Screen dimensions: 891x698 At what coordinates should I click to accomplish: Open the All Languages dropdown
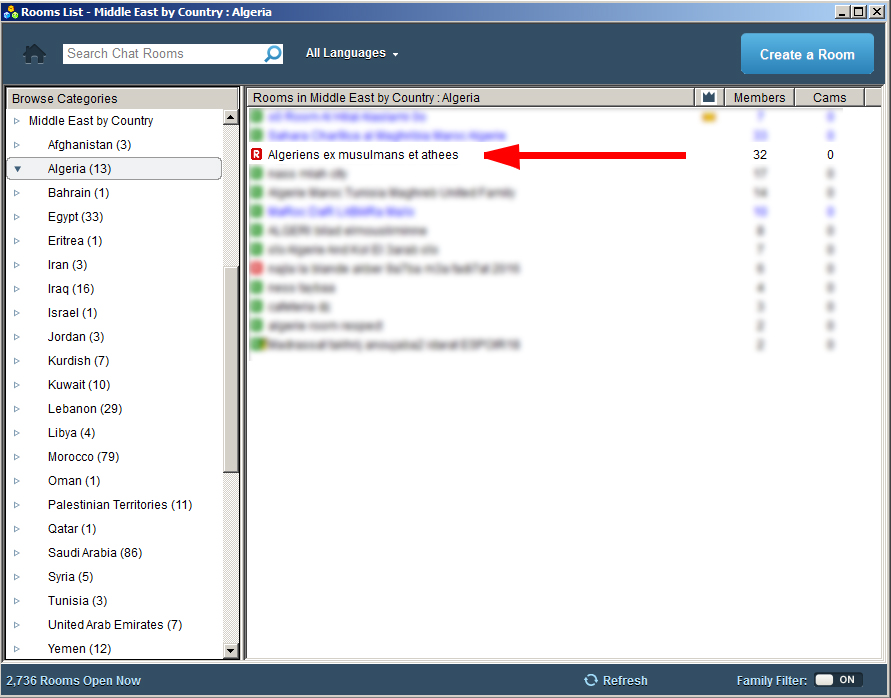352,54
